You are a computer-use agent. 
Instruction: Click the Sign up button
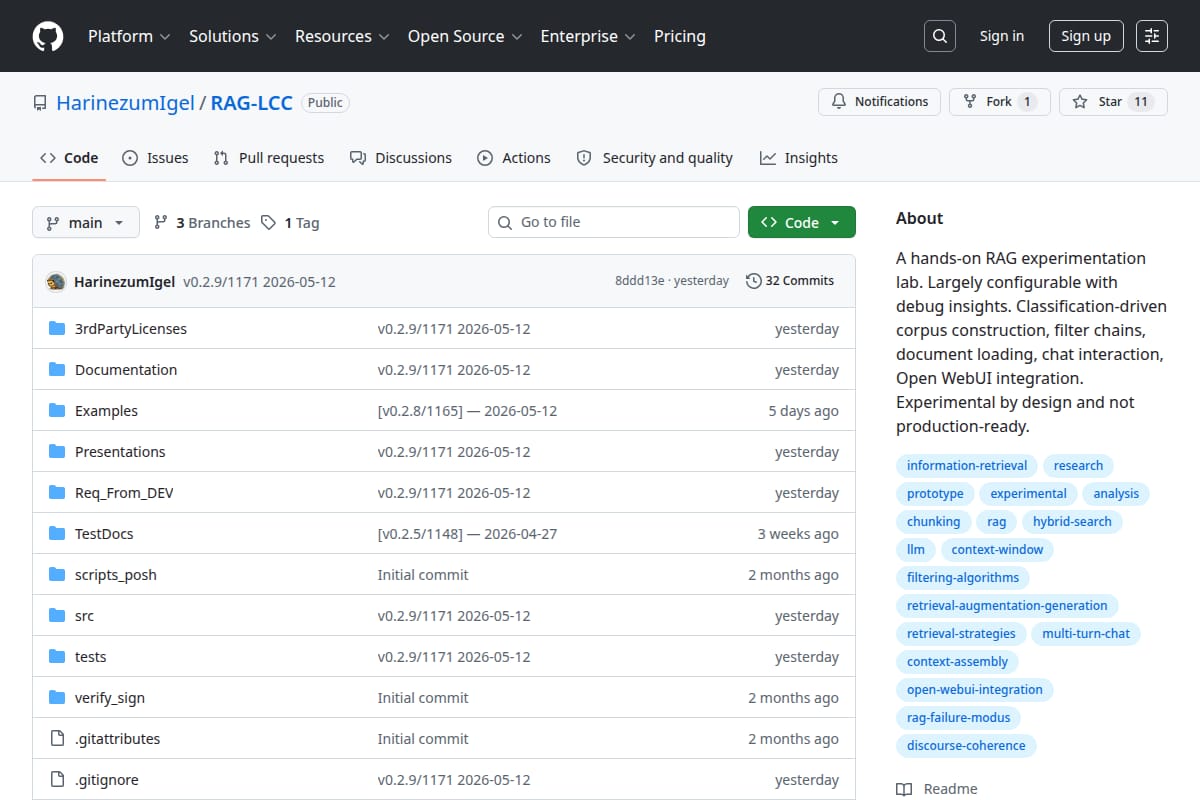(x=1086, y=36)
